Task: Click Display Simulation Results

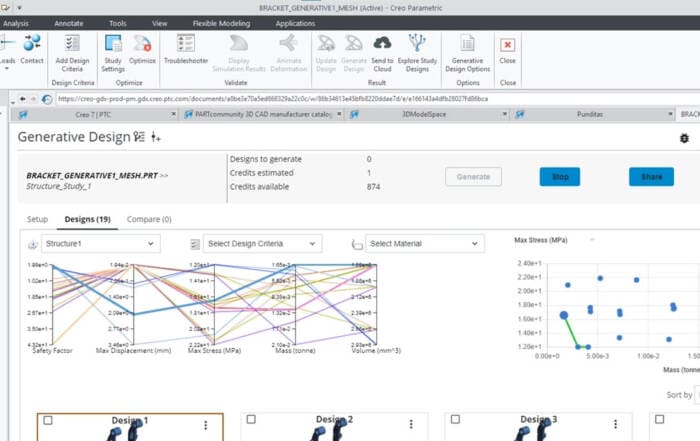Action: pos(239,53)
